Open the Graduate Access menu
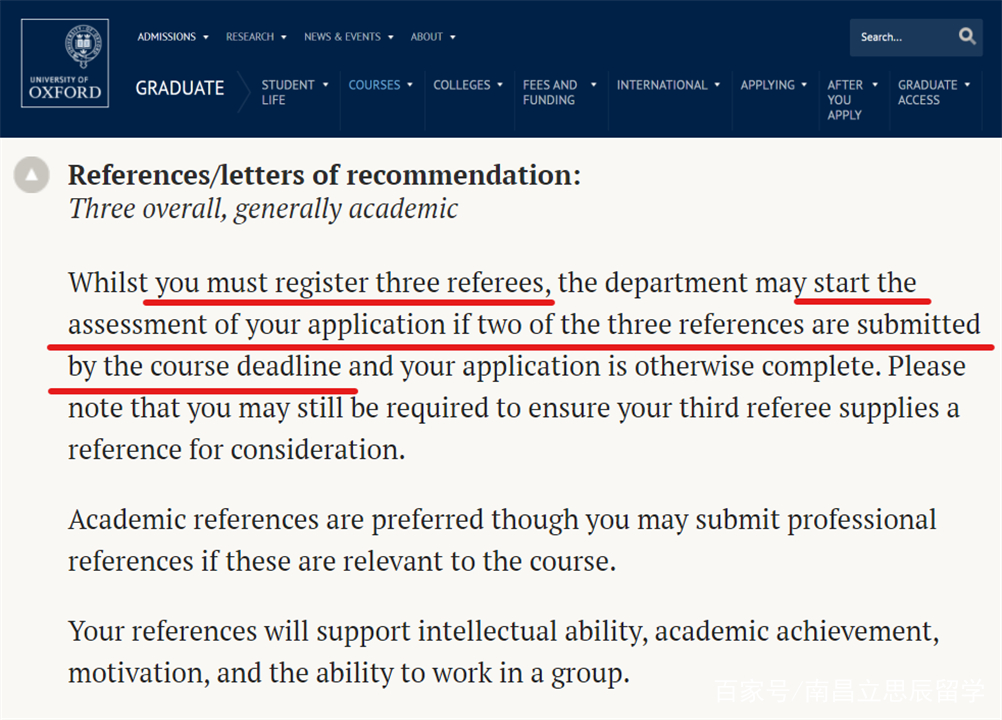The image size is (1002, 720). point(934,93)
